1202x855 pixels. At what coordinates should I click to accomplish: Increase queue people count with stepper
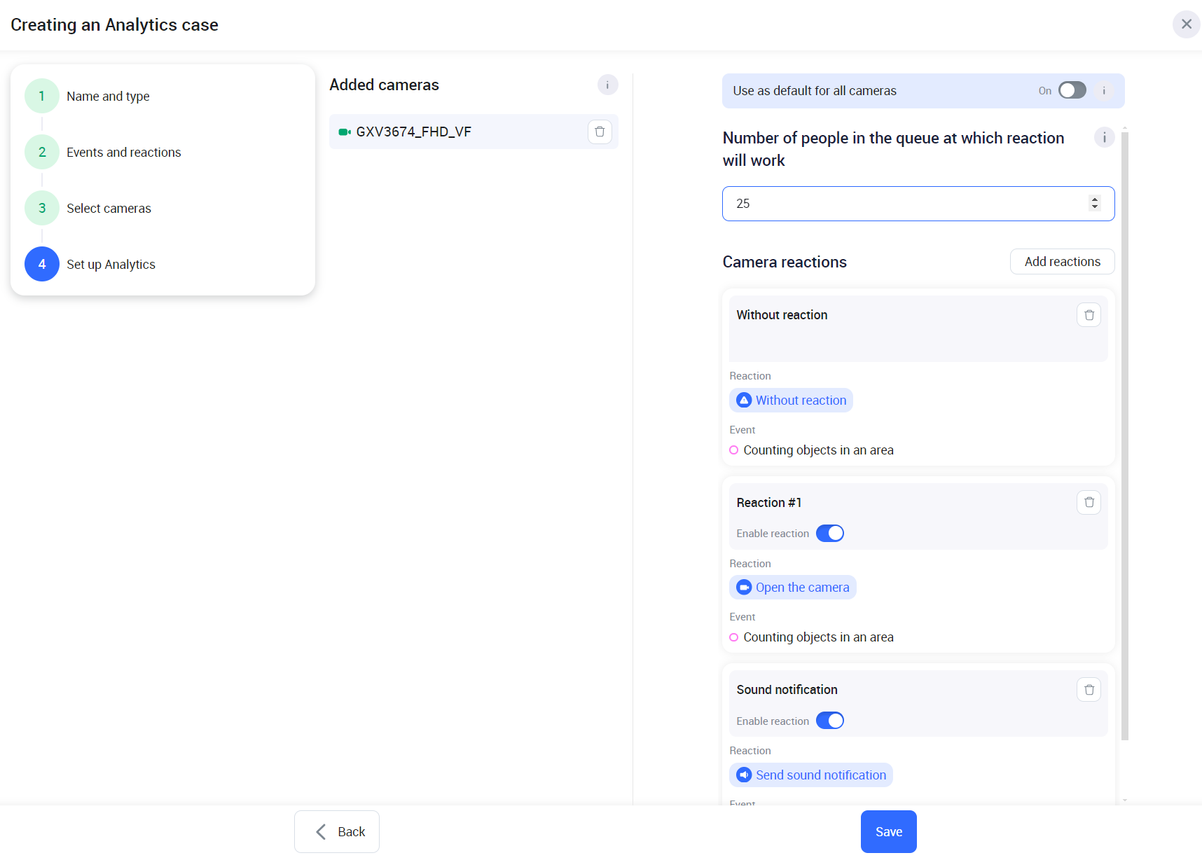[x=1095, y=199]
